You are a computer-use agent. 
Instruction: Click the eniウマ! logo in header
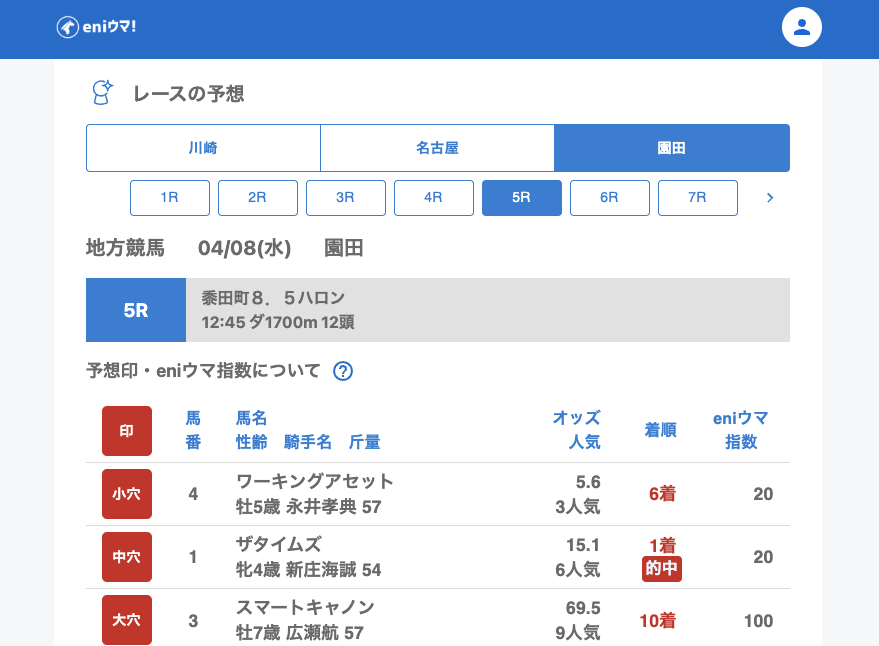(96, 27)
